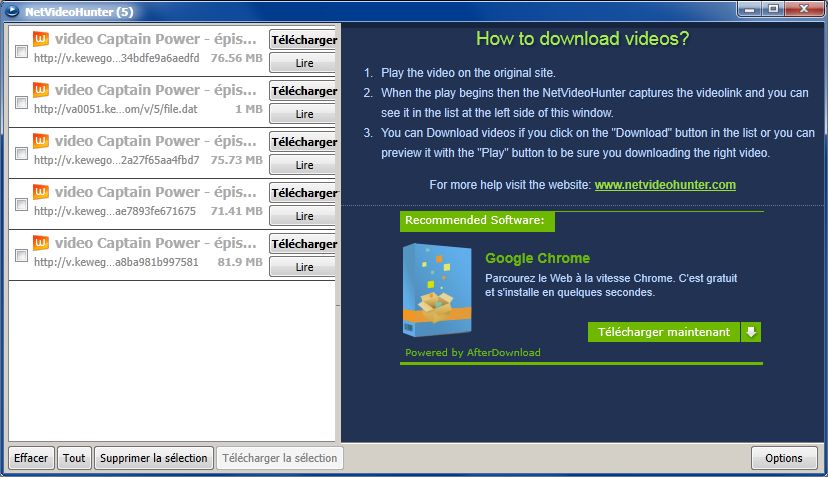Click the Télécharger maintenant button
The image size is (828, 477).
[664, 332]
